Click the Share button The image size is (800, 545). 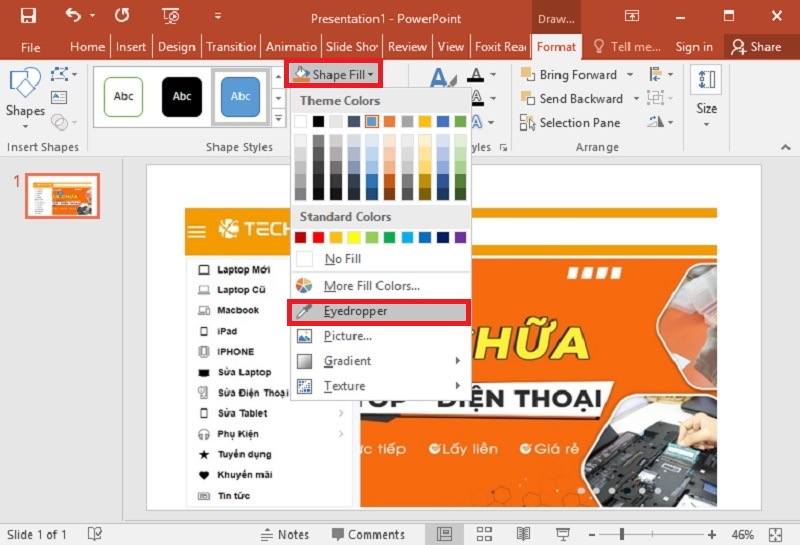756,47
